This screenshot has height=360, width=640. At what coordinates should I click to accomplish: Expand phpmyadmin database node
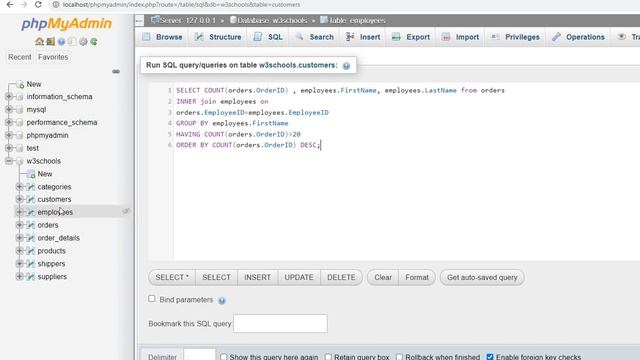(9, 135)
